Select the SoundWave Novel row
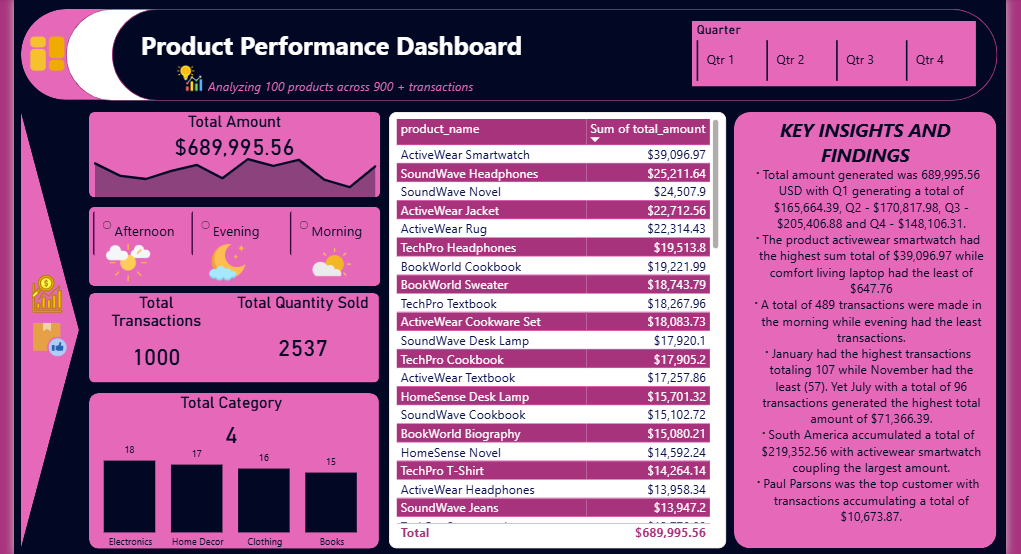Viewport: 1021px width, 554px height. (x=553, y=191)
